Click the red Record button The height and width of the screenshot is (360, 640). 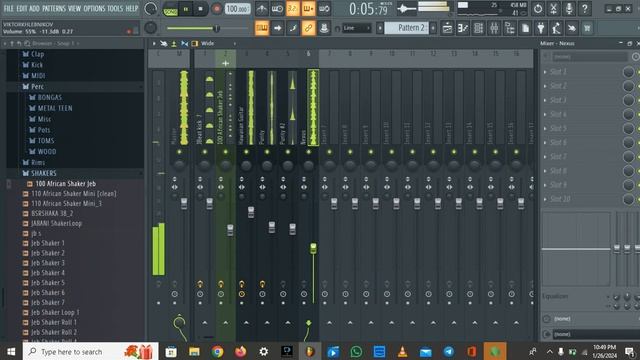pos(216,9)
